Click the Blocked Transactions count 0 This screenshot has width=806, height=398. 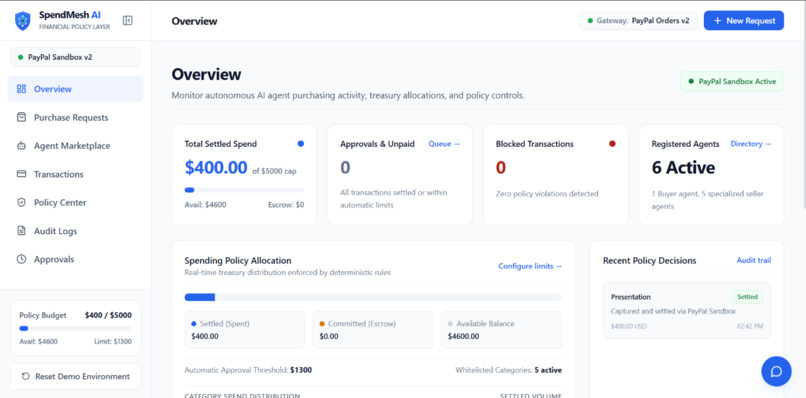501,168
